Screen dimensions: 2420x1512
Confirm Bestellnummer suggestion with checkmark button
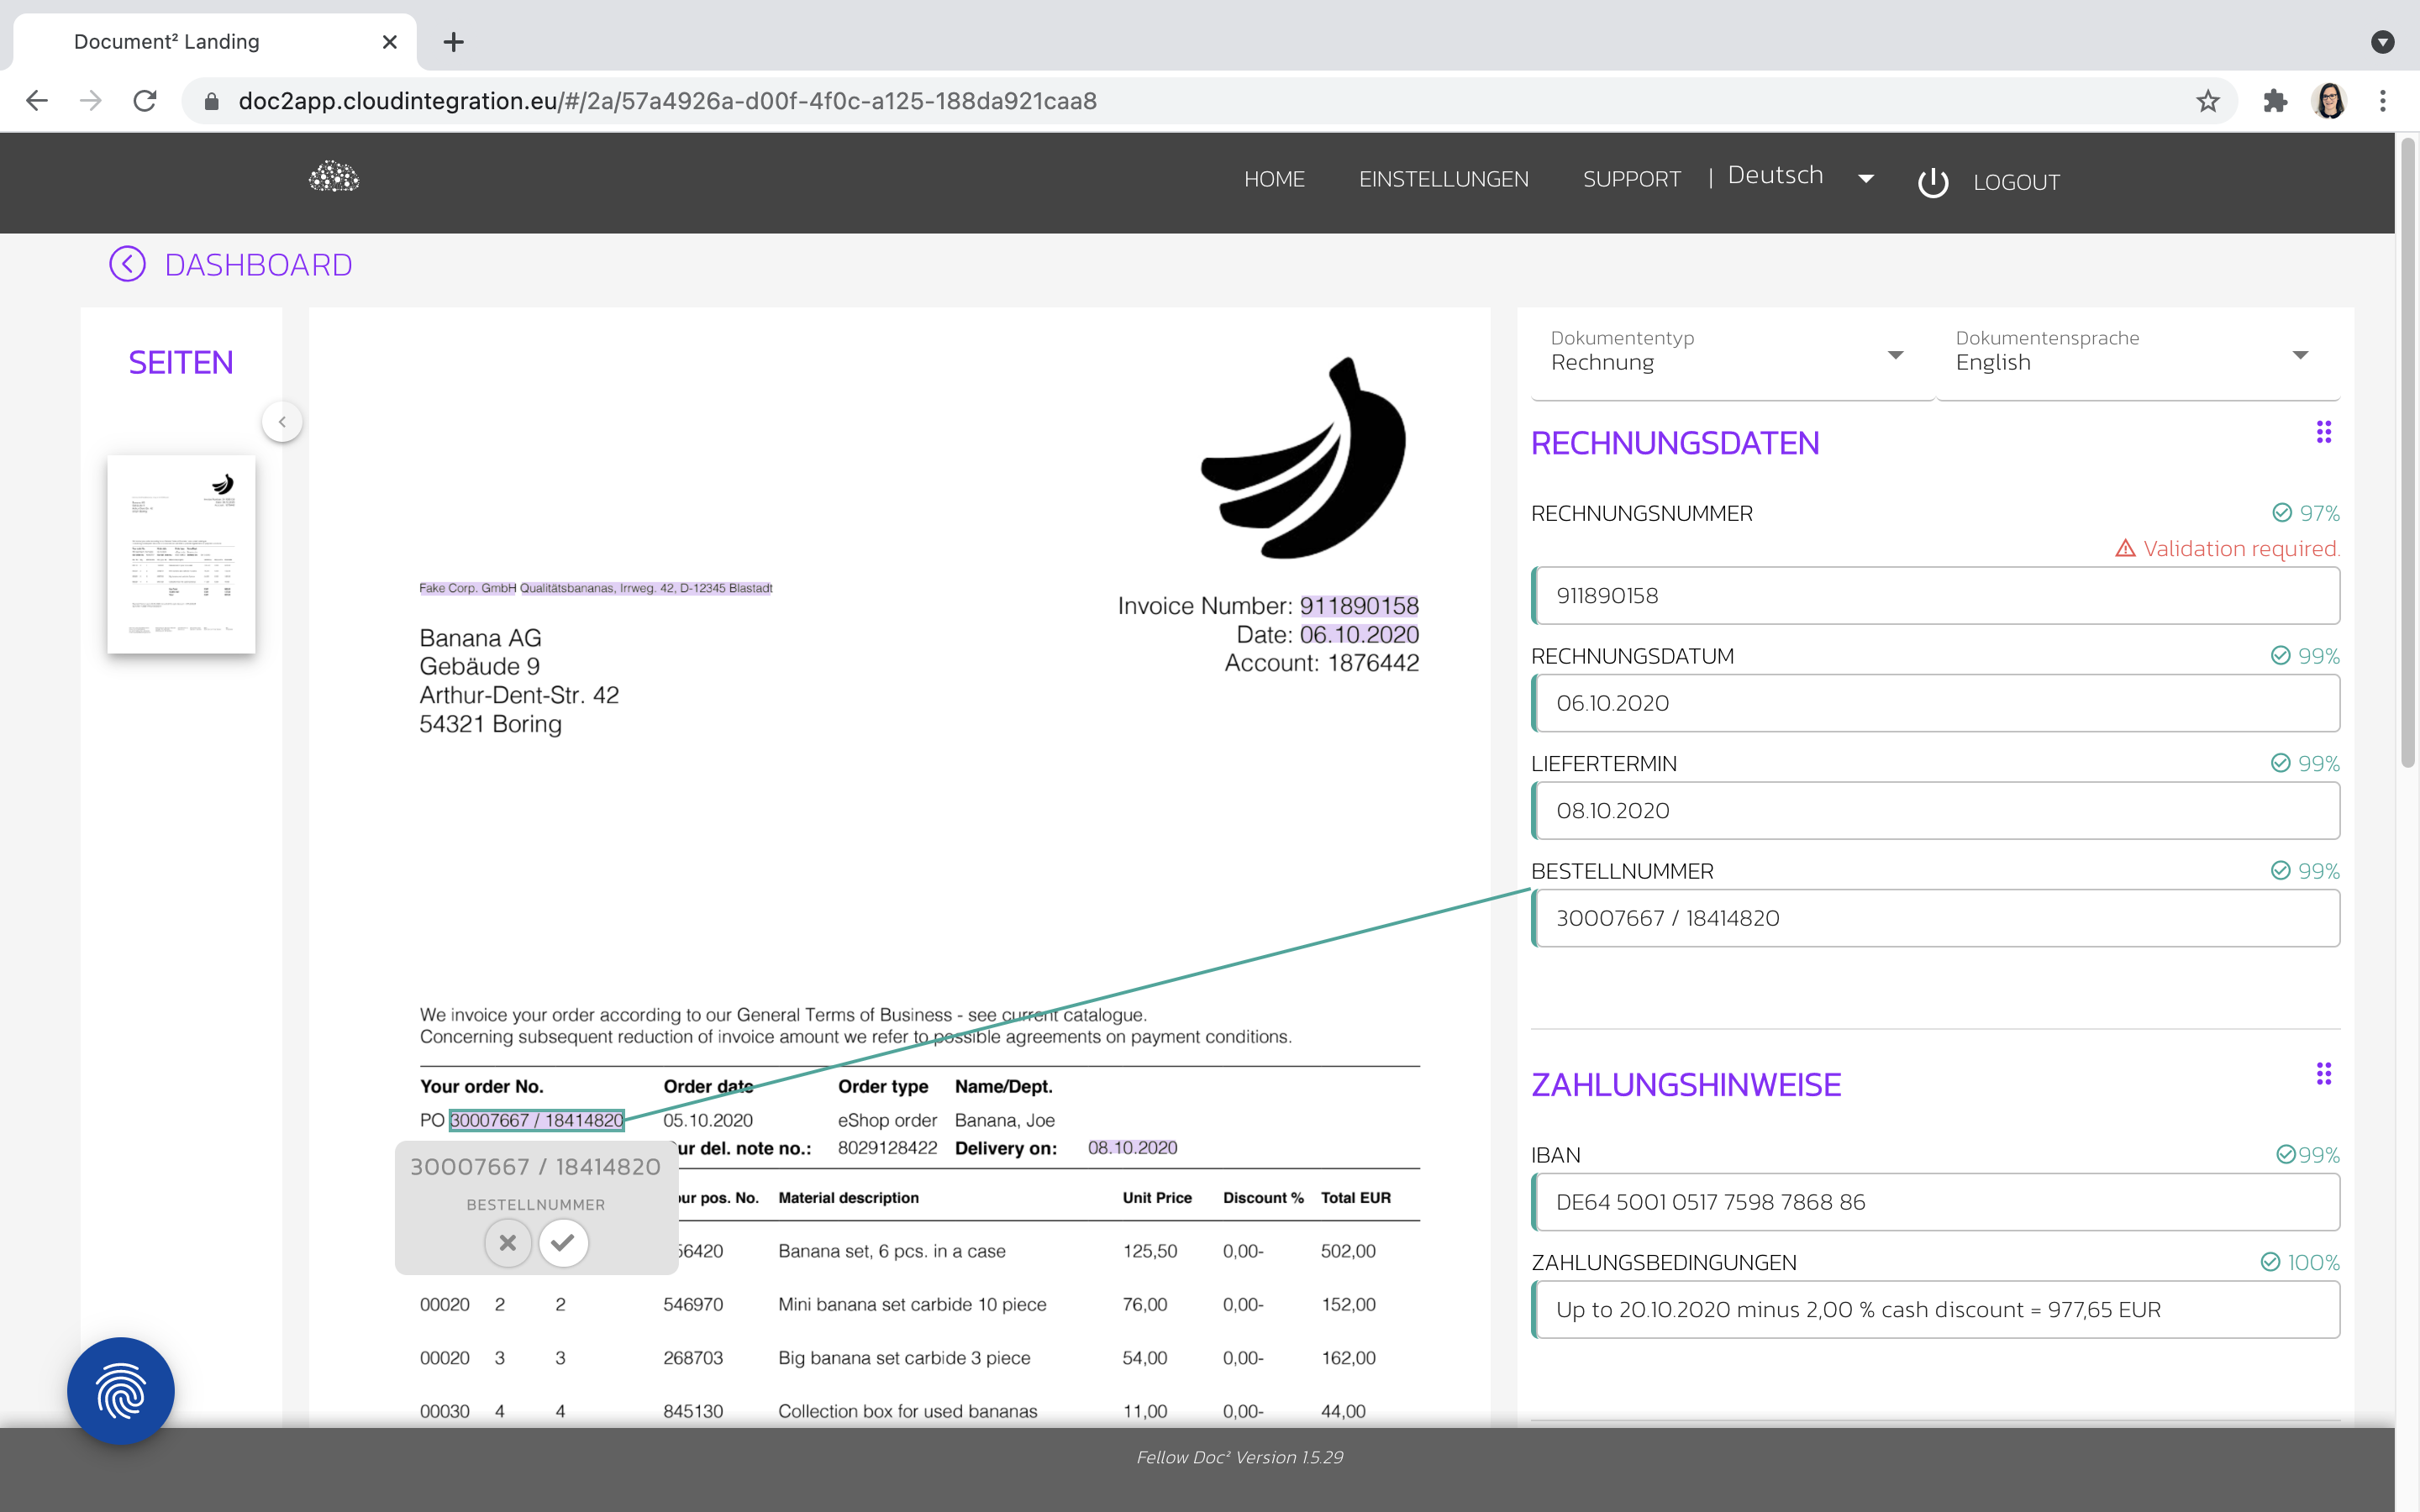[563, 1243]
